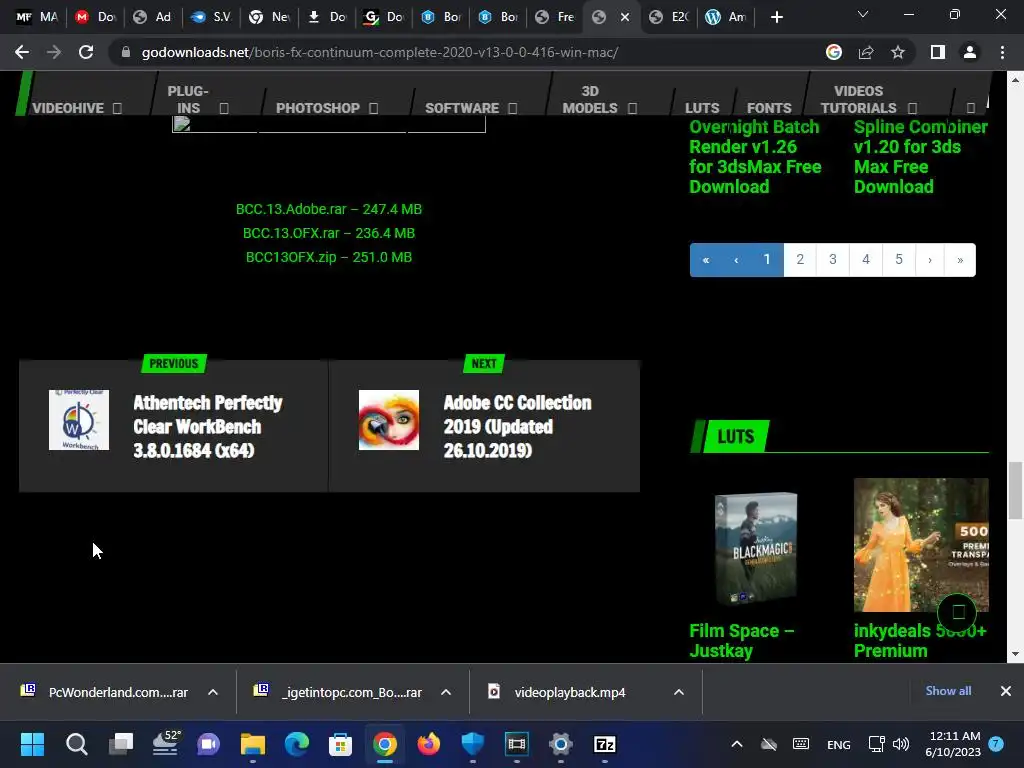Switch to the Fre tab

[x=554, y=17]
